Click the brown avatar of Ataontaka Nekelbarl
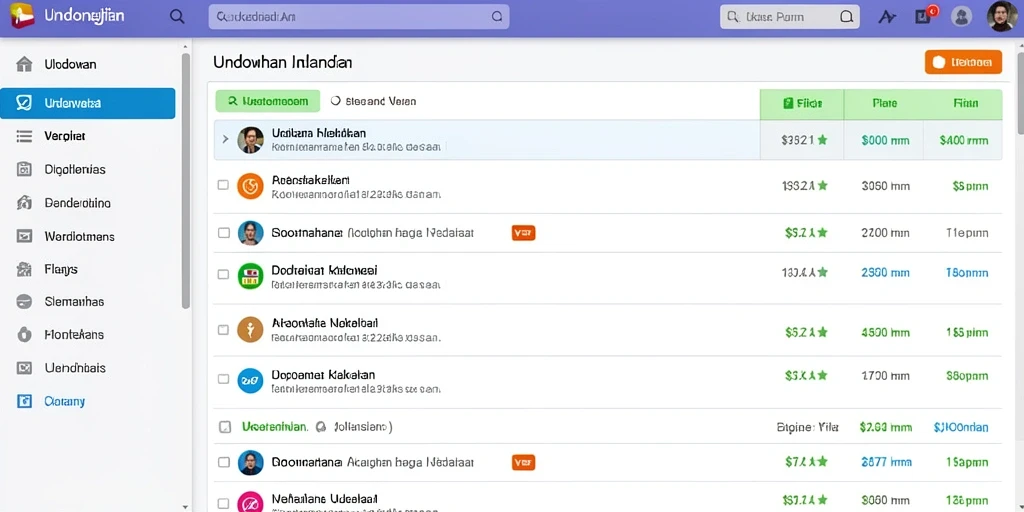Viewport: 1024px width, 512px height. [250, 330]
